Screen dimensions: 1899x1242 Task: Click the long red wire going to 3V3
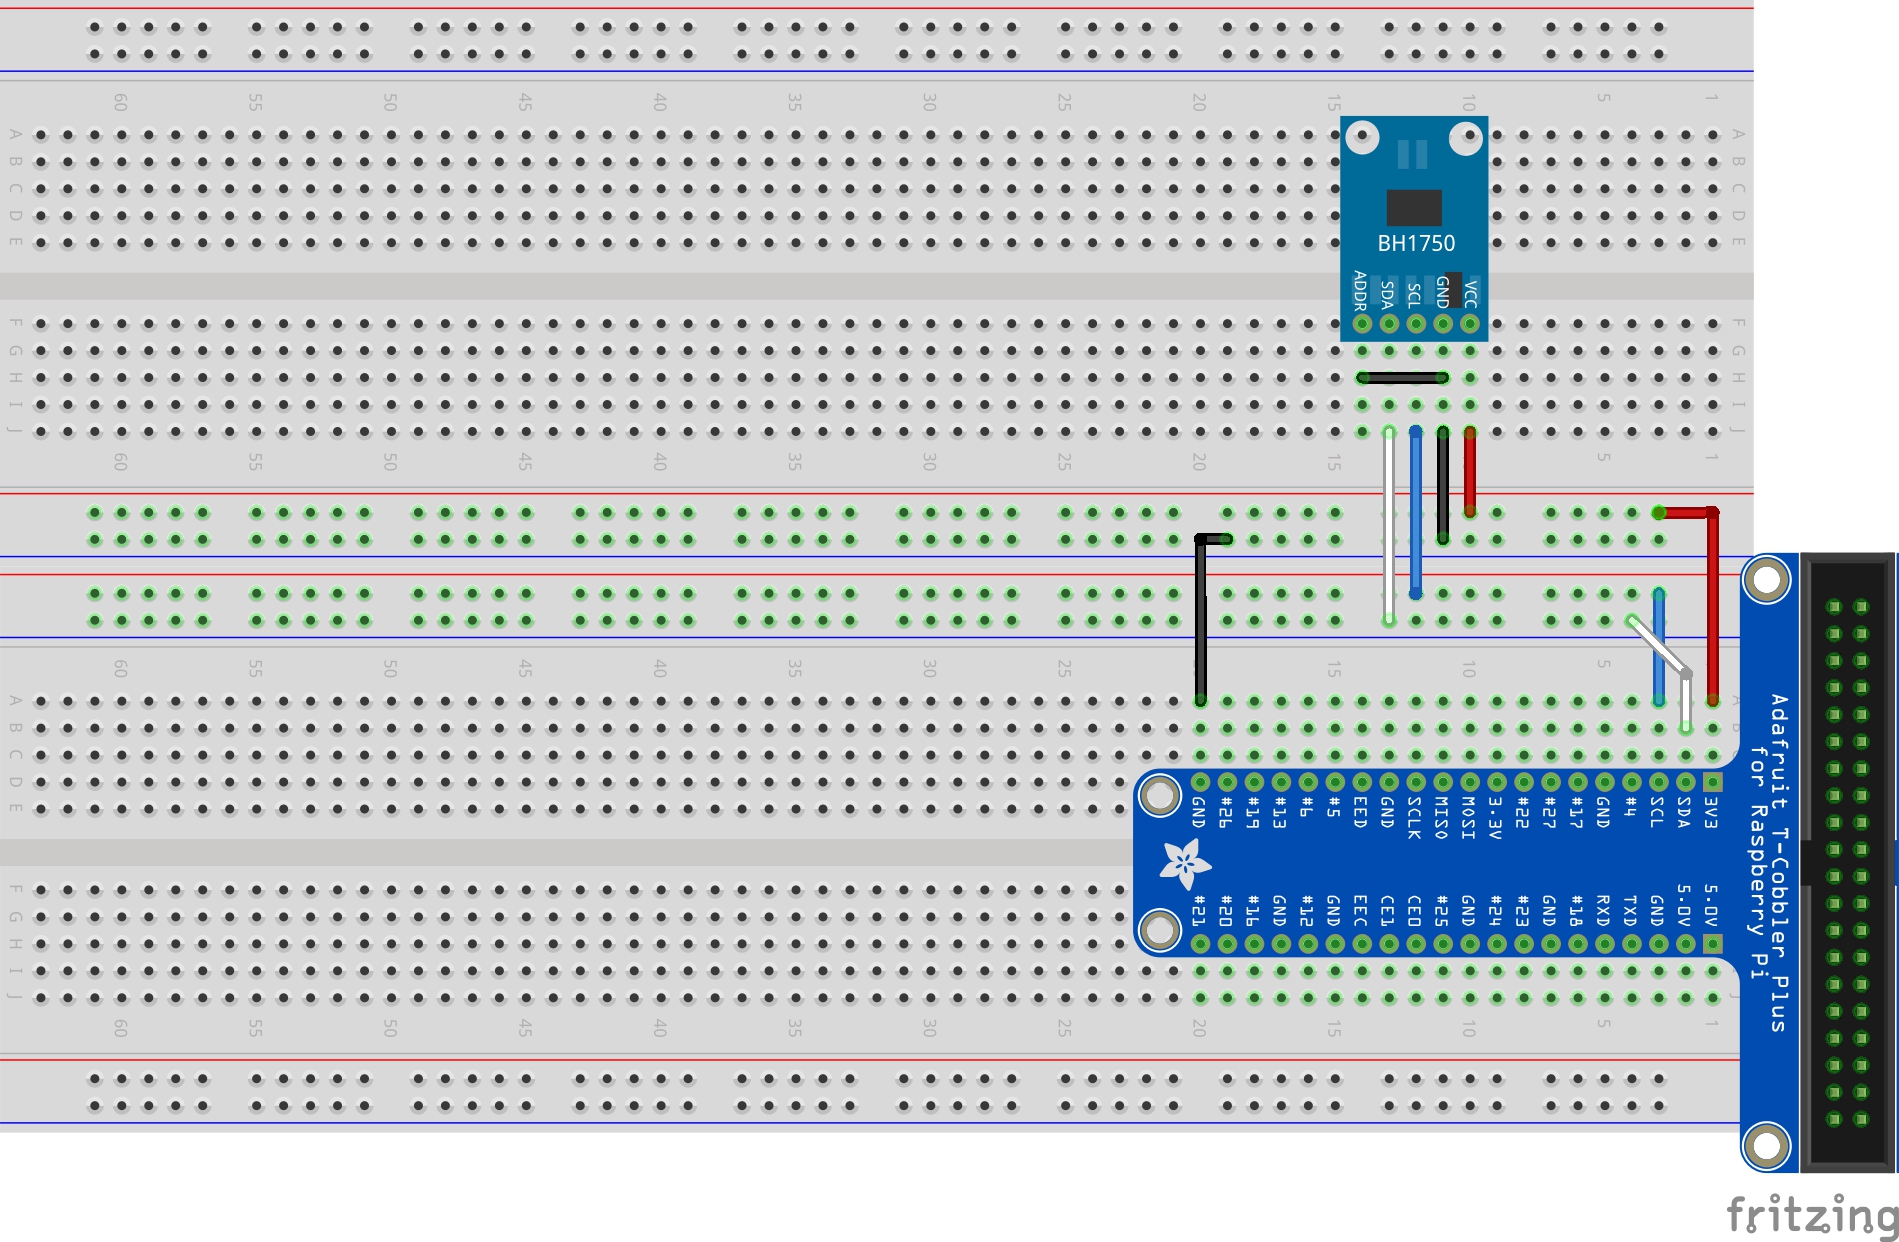tap(1712, 610)
